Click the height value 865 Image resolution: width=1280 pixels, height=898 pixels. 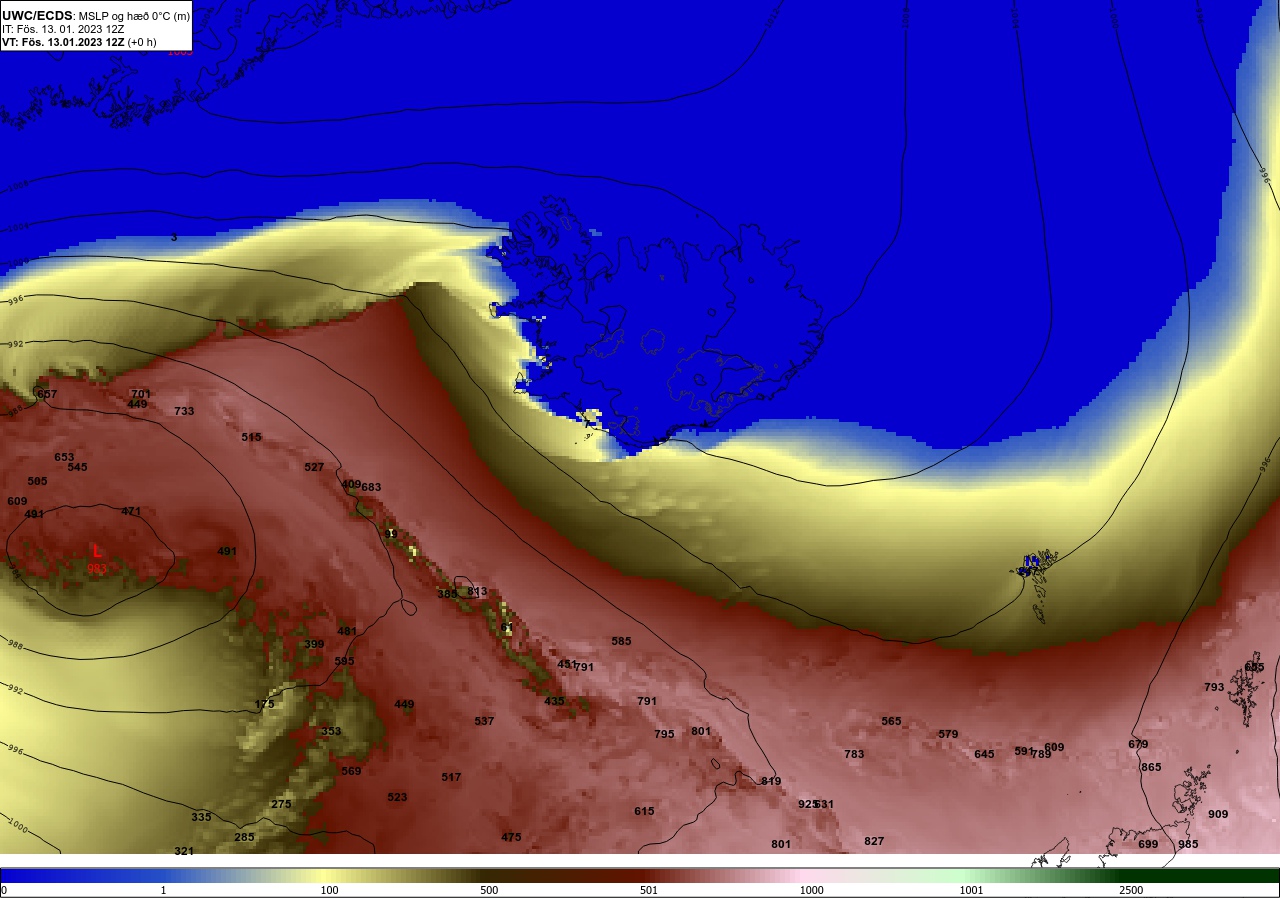point(1151,767)
